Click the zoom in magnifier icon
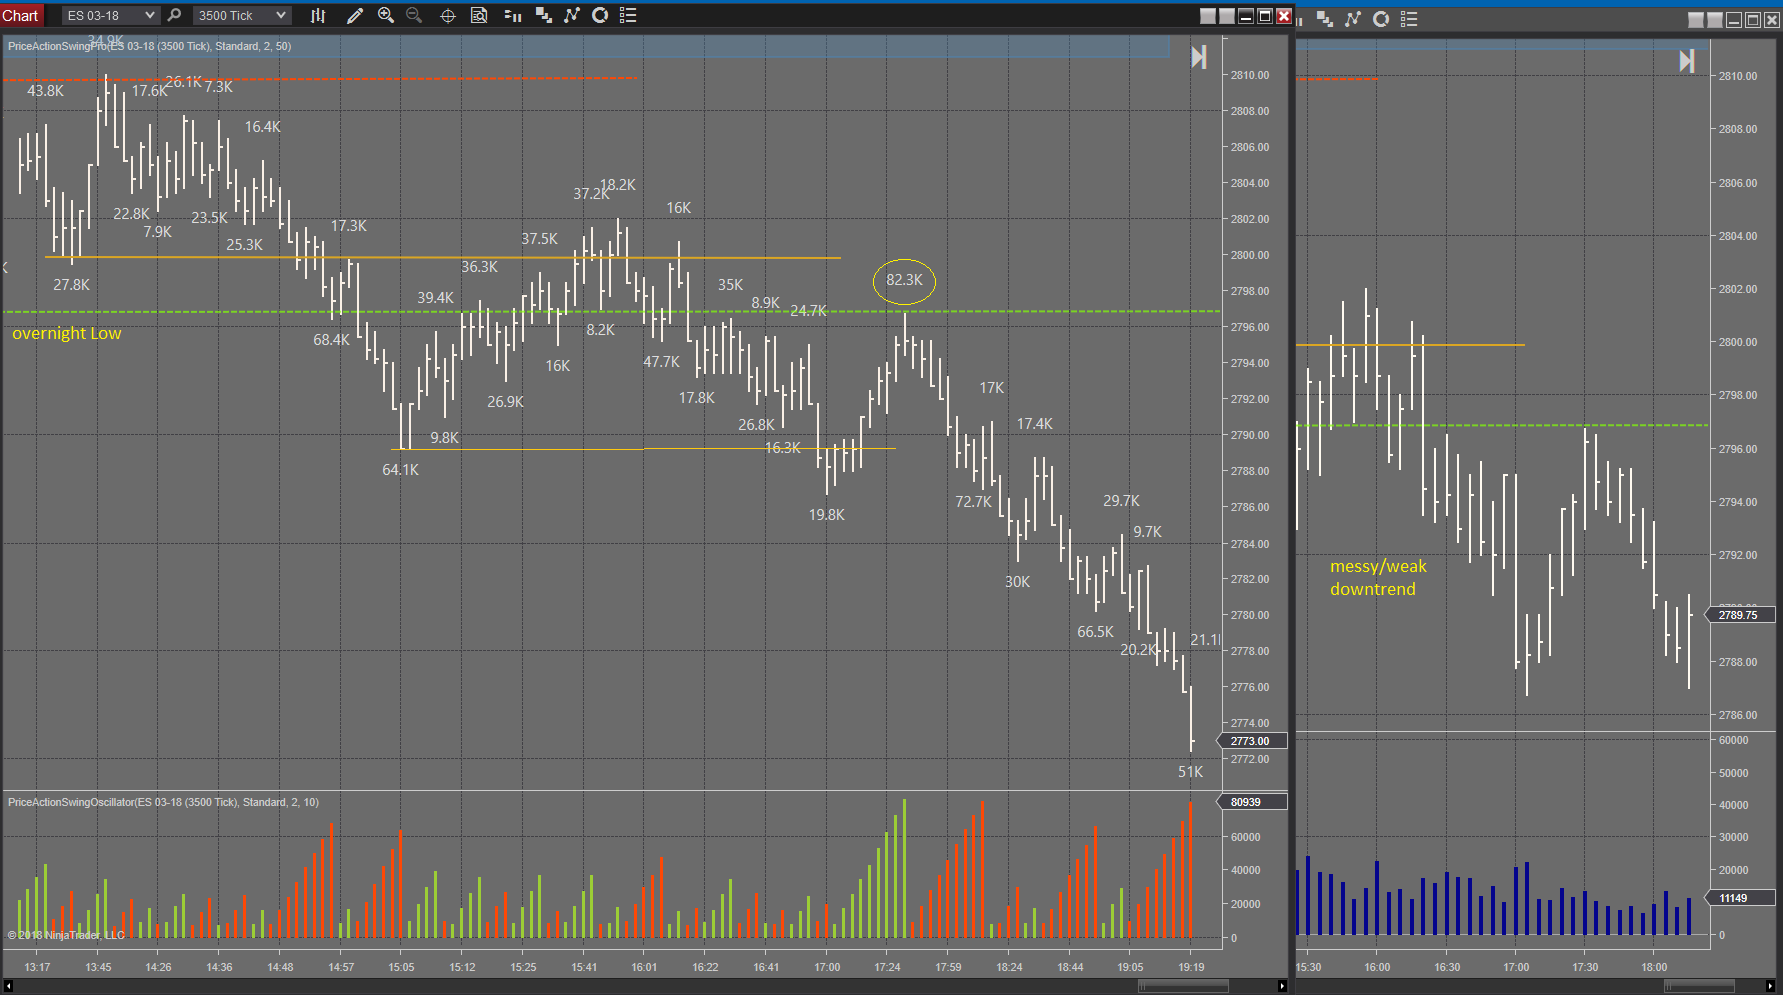This screenshot has height=995, width=1783. [x=386, y=15]
